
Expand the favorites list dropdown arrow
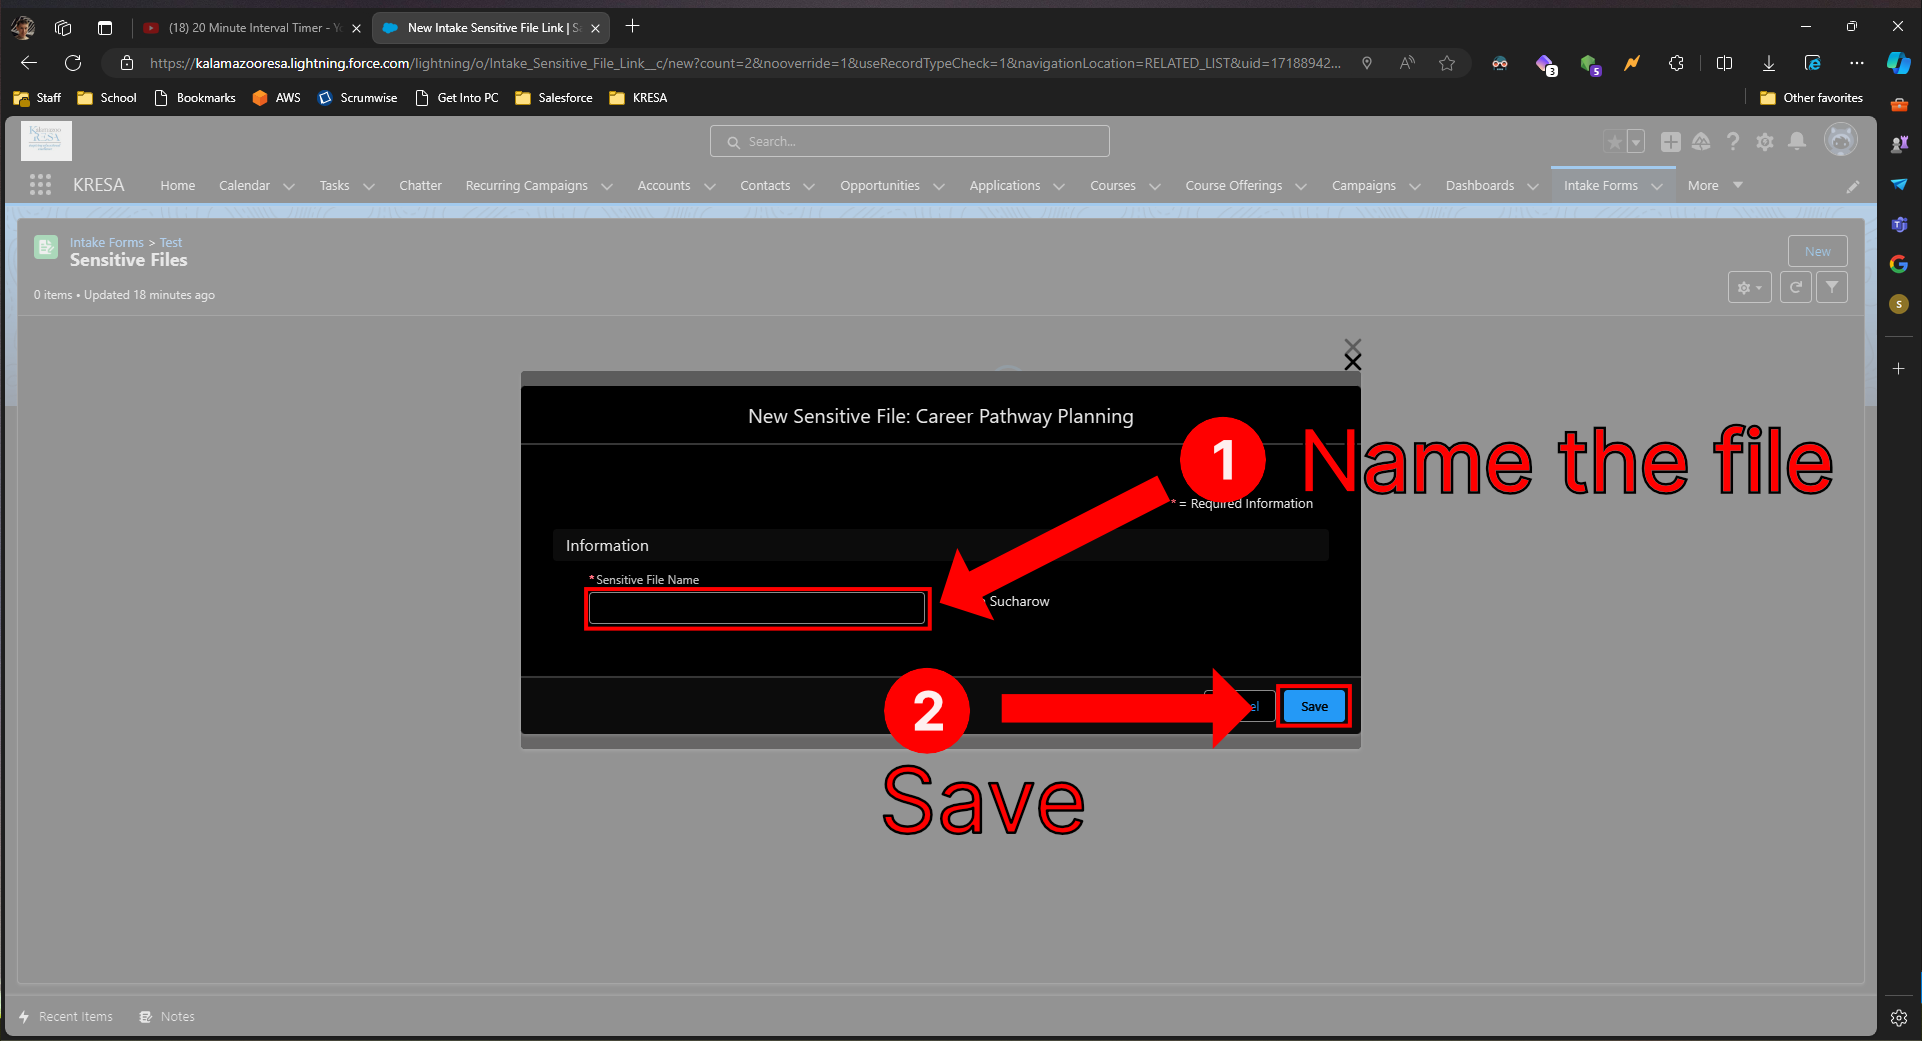pyautogui.click(x=1636, y=142)
